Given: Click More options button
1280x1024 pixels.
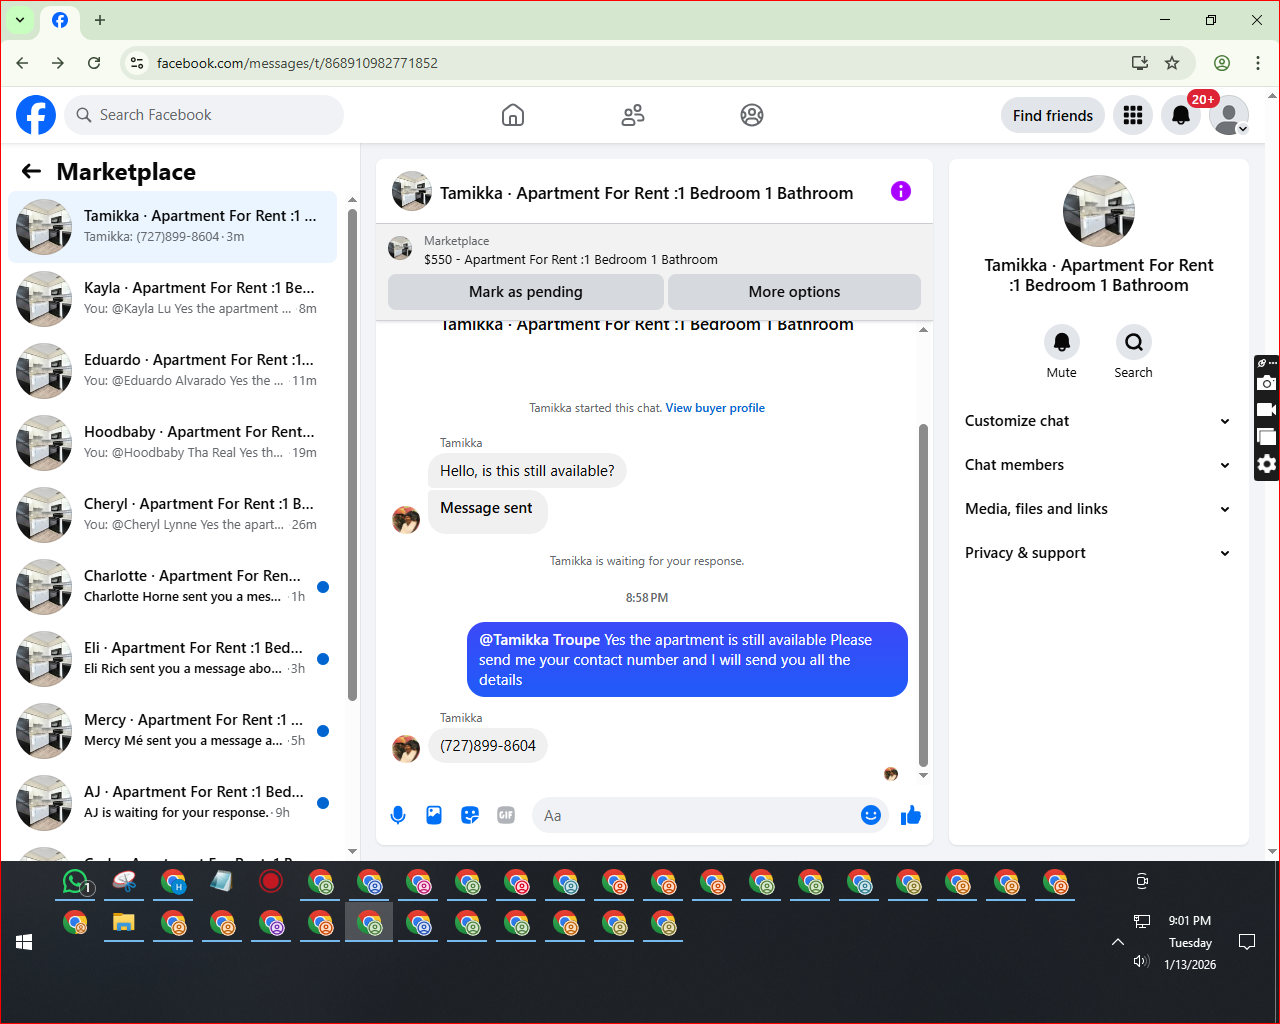Looking at the screenshot, I should (x=794, y=292).
